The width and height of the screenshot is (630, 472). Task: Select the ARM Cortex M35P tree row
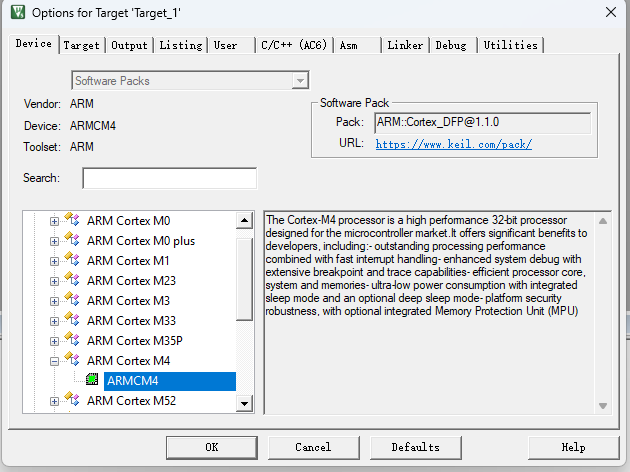[x=135, y=341]
